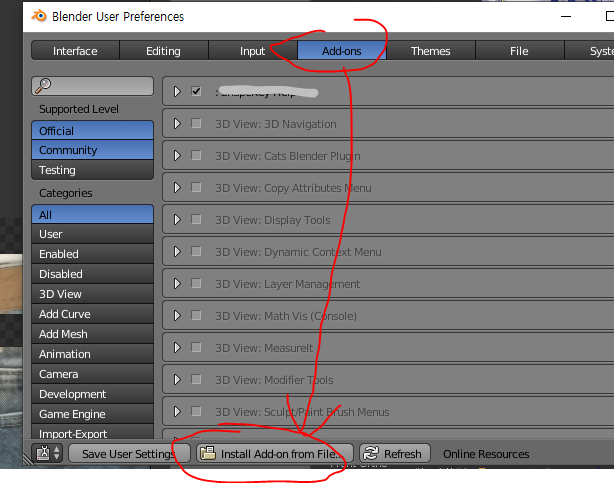Click the magnifier icon in search field
The height and width of the screenshot is (483, 614).
click(43, 85)
